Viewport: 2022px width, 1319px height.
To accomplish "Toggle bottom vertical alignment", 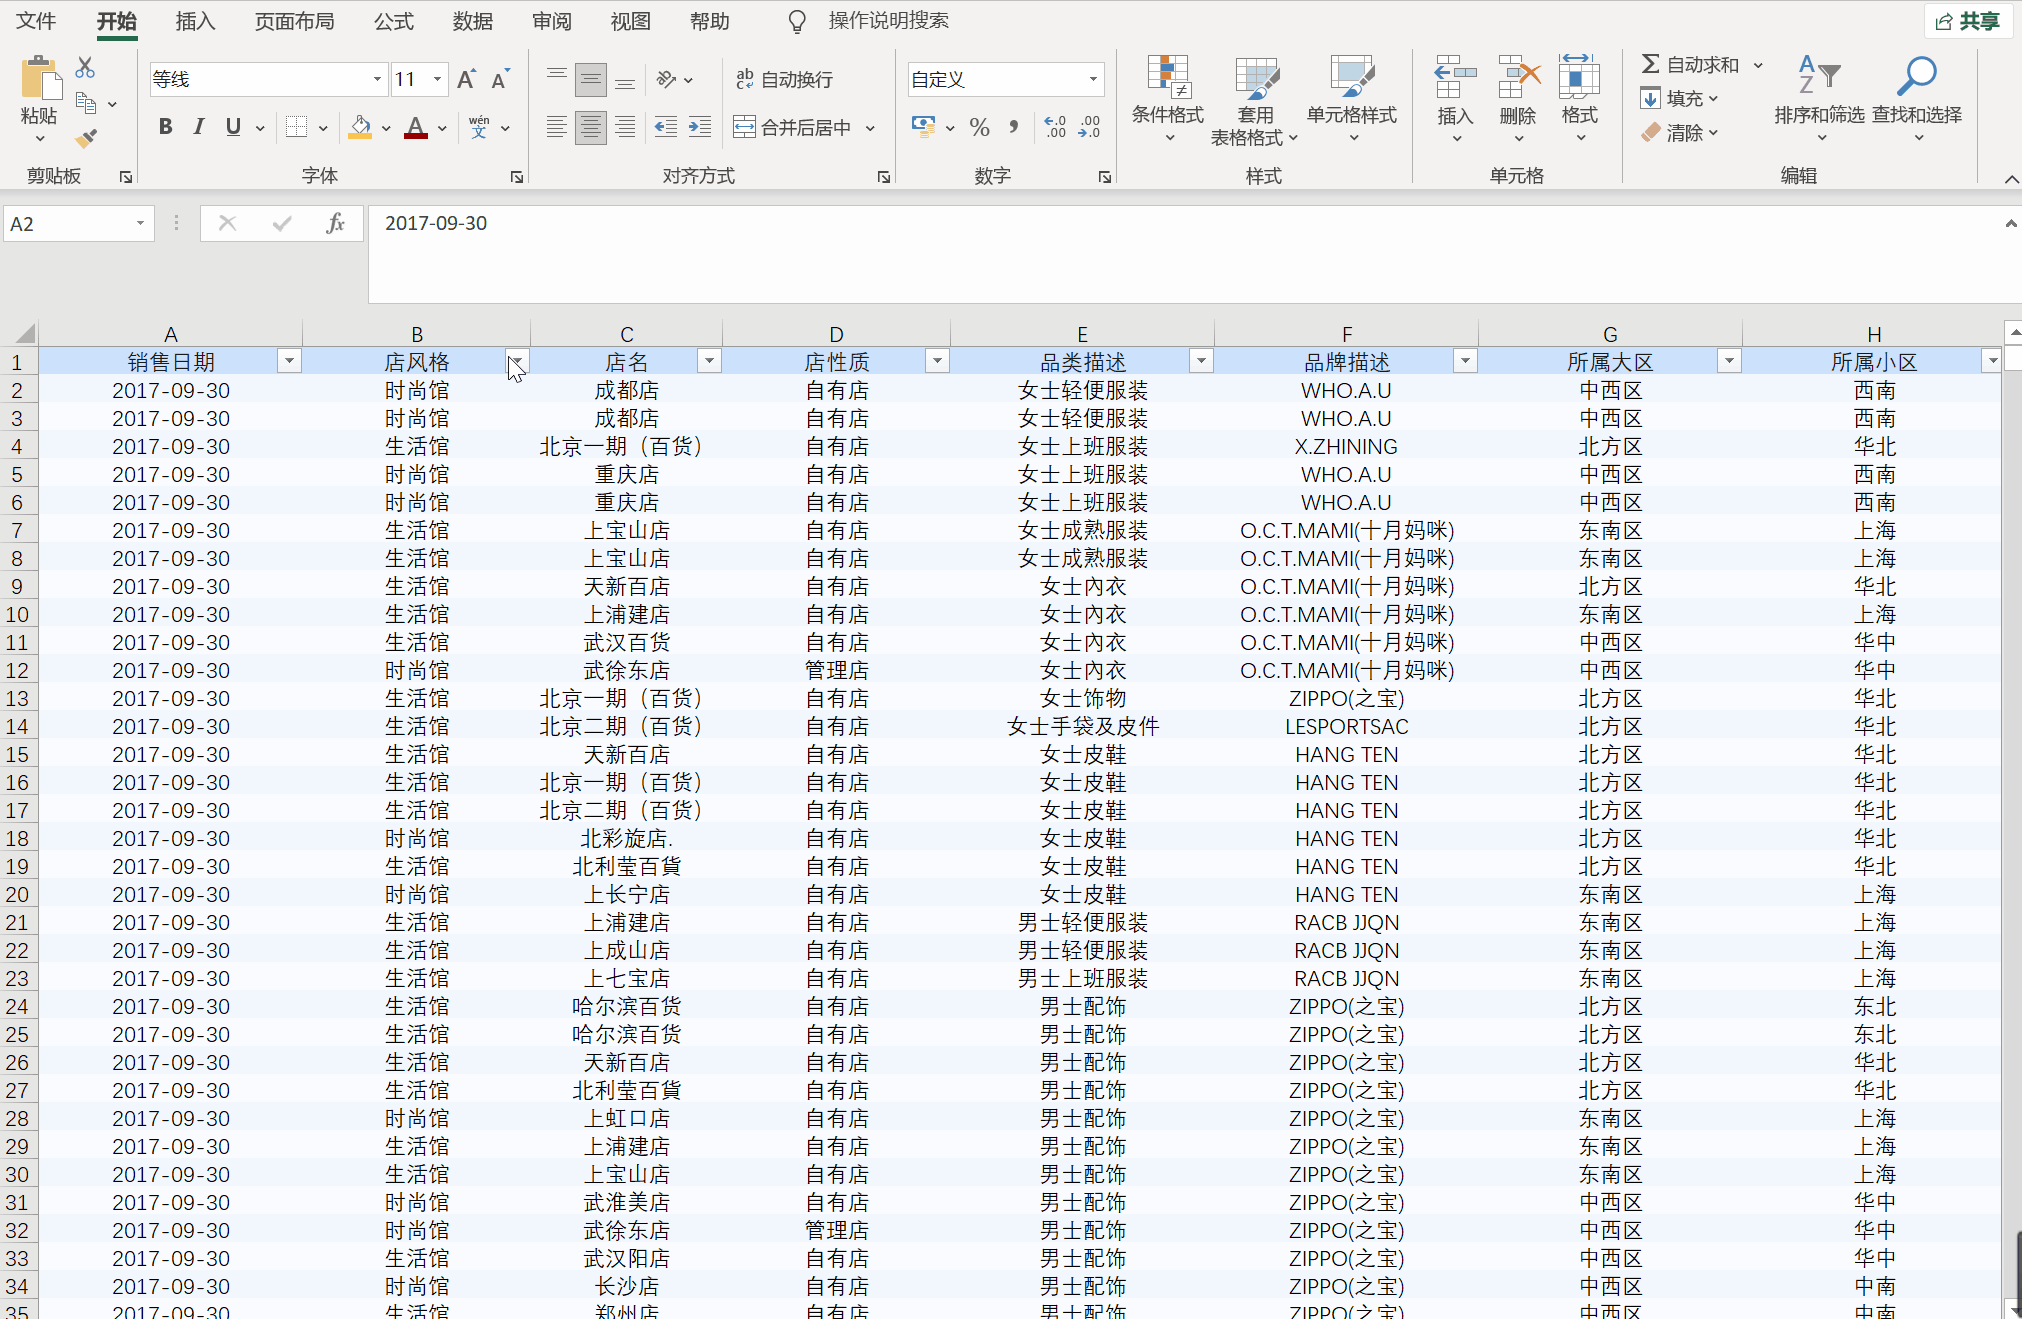I will [625, 79].
